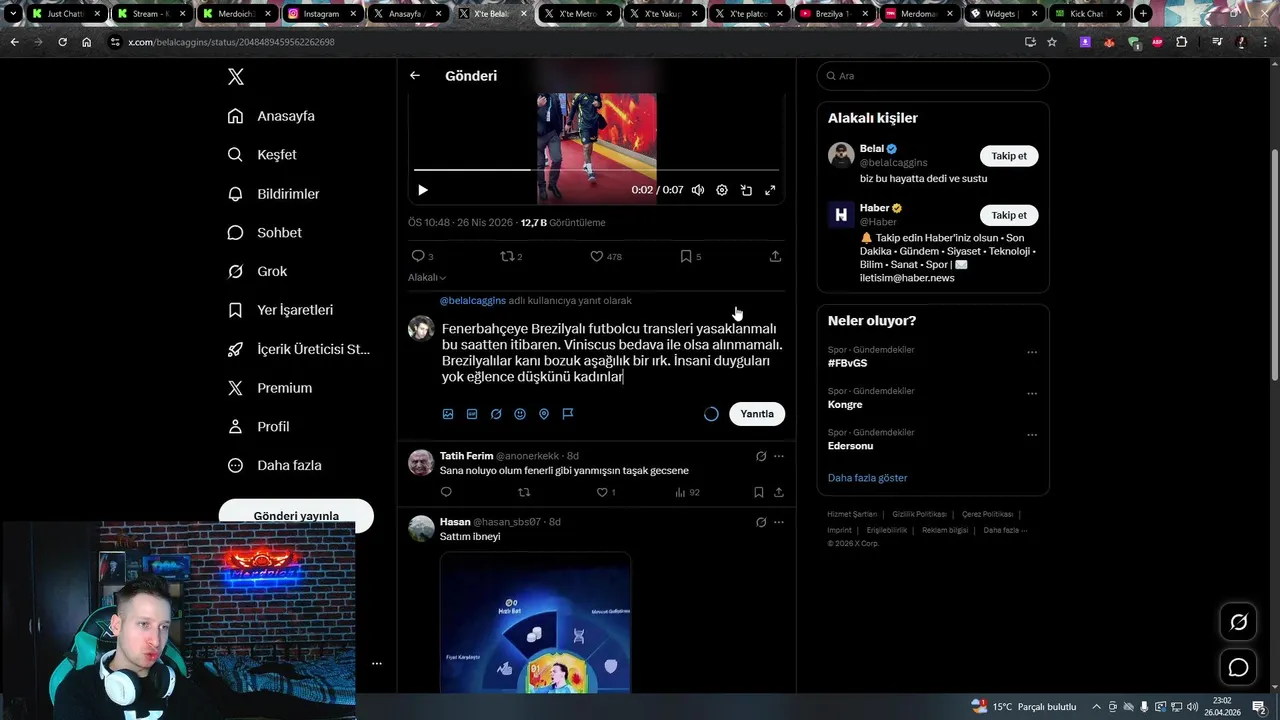Bookmark Tatih Ferim's comment
The image size is (1280, 720).
click(759, 492)
